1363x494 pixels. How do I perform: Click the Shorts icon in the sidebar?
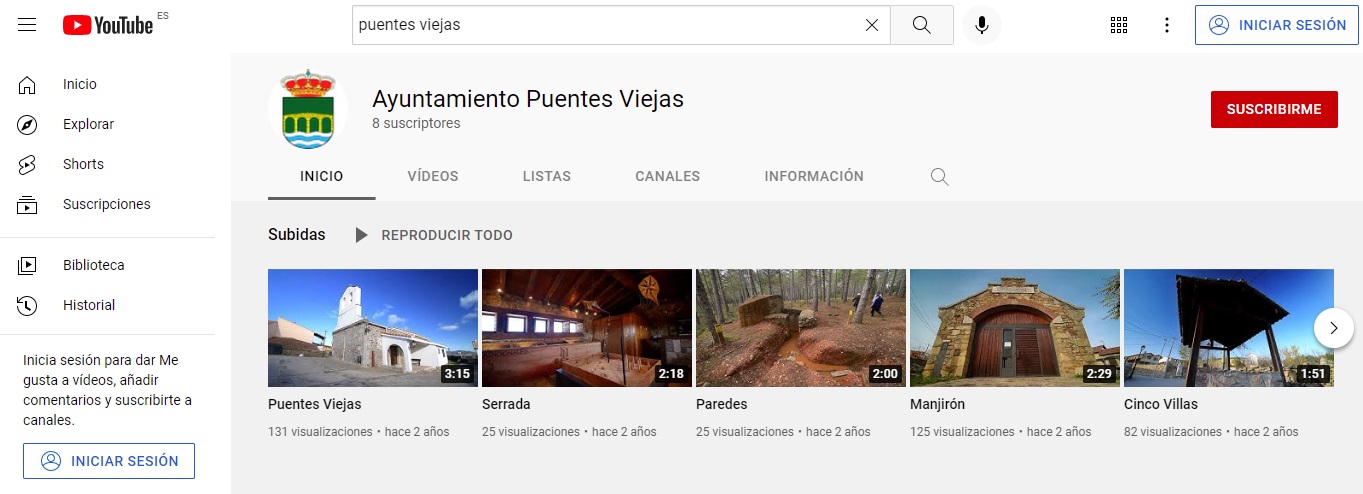[x=28, y=165]
